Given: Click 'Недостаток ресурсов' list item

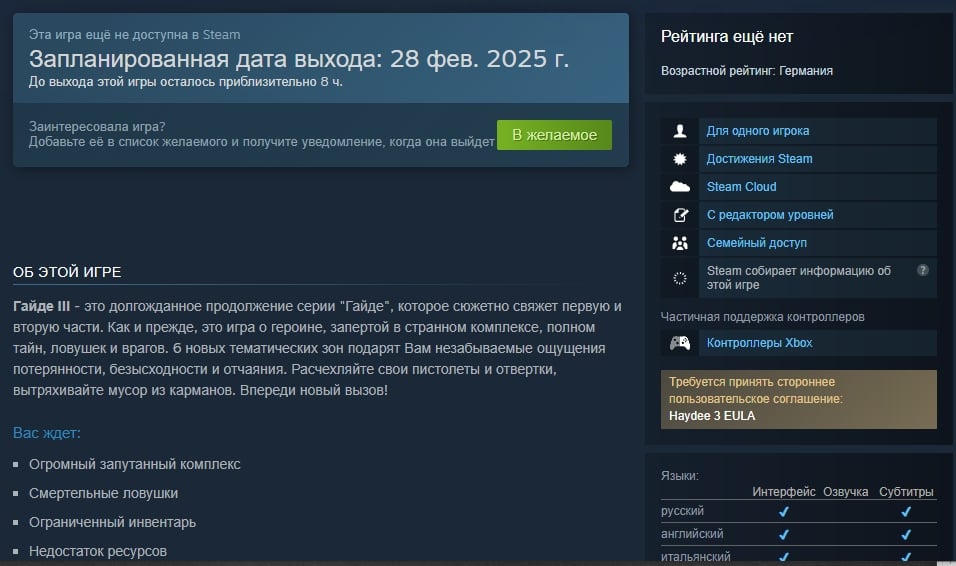Looking at the screenshot, I should pos(98,551).
